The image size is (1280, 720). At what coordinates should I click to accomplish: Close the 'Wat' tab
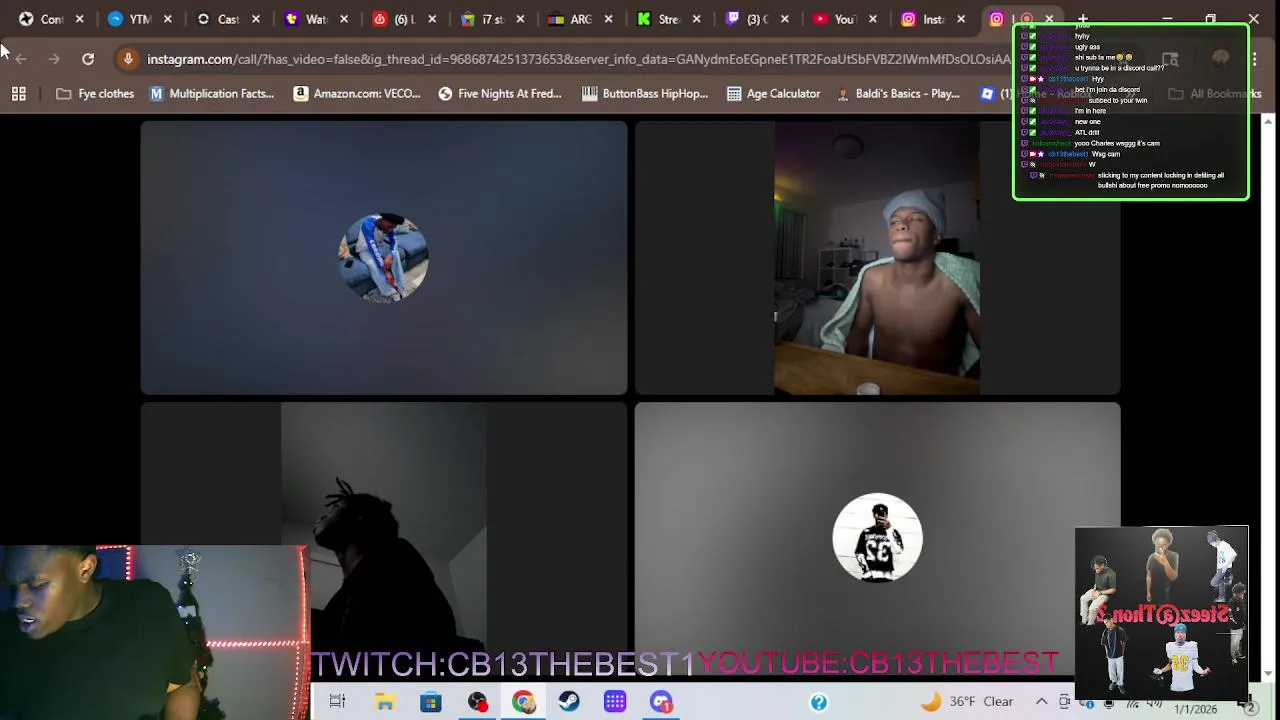(344, 19)
